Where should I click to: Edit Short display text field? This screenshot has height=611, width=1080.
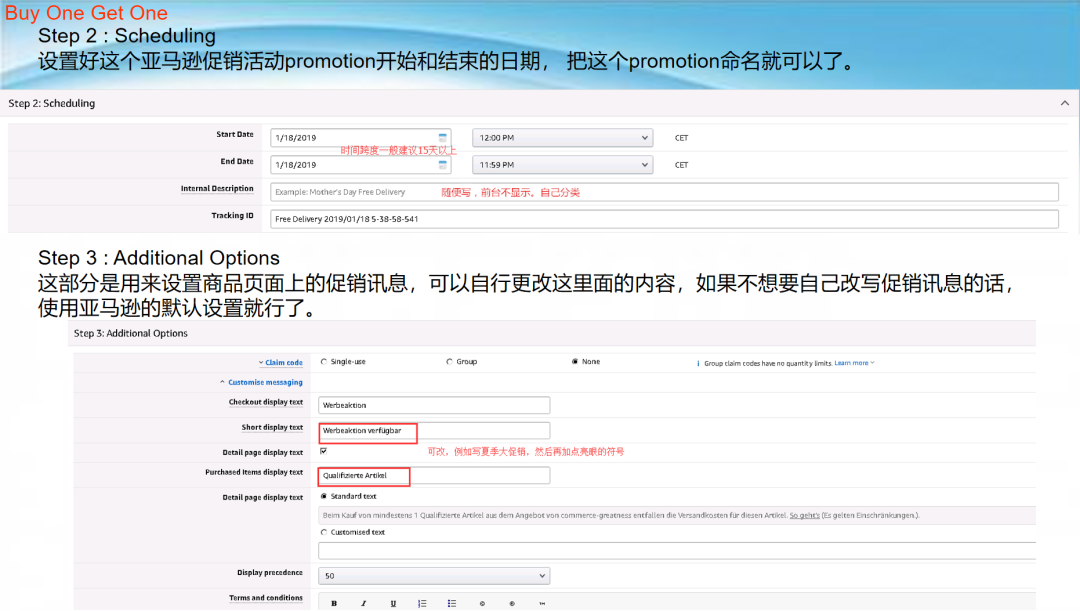[434, 431]
